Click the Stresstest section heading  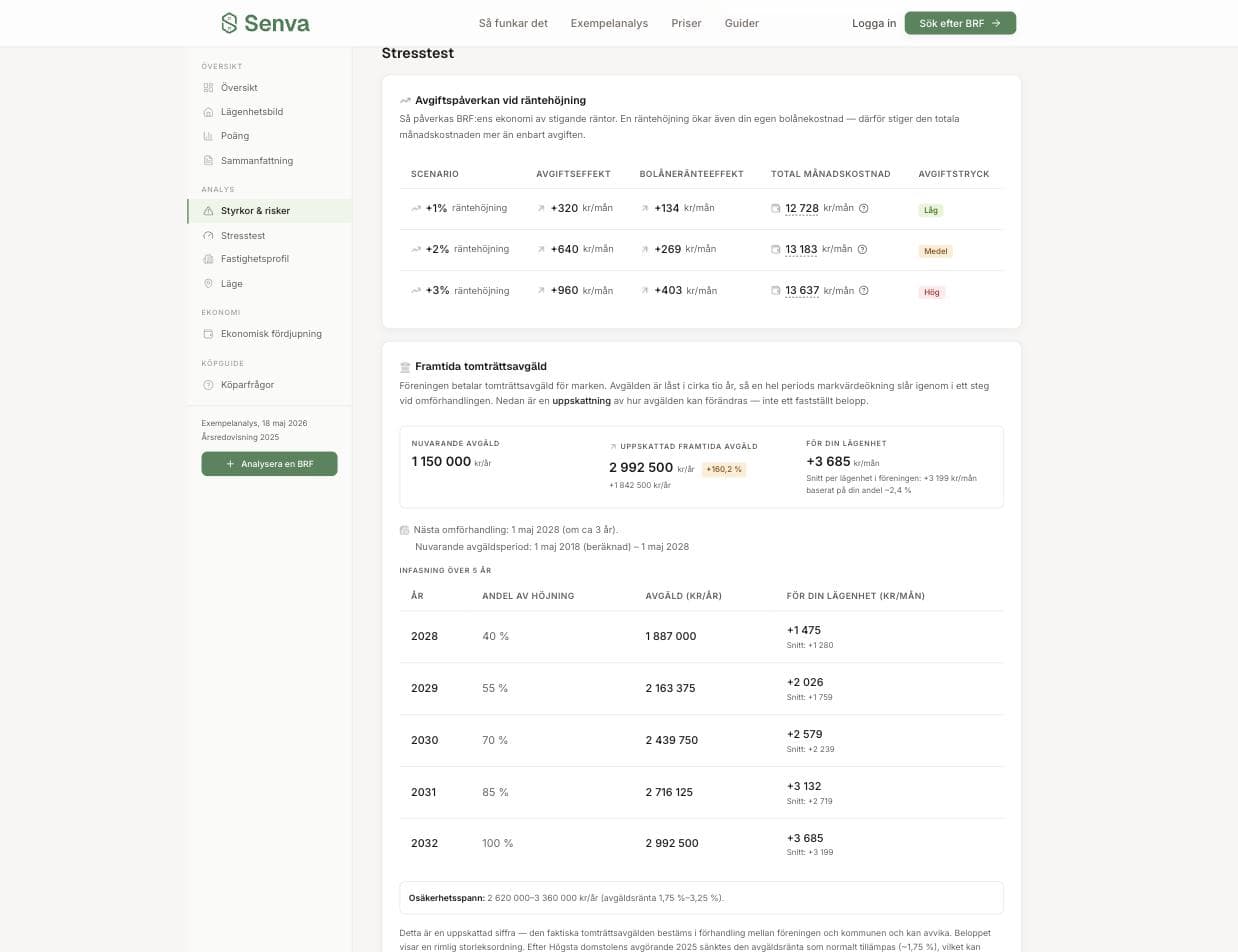[418, 53]
